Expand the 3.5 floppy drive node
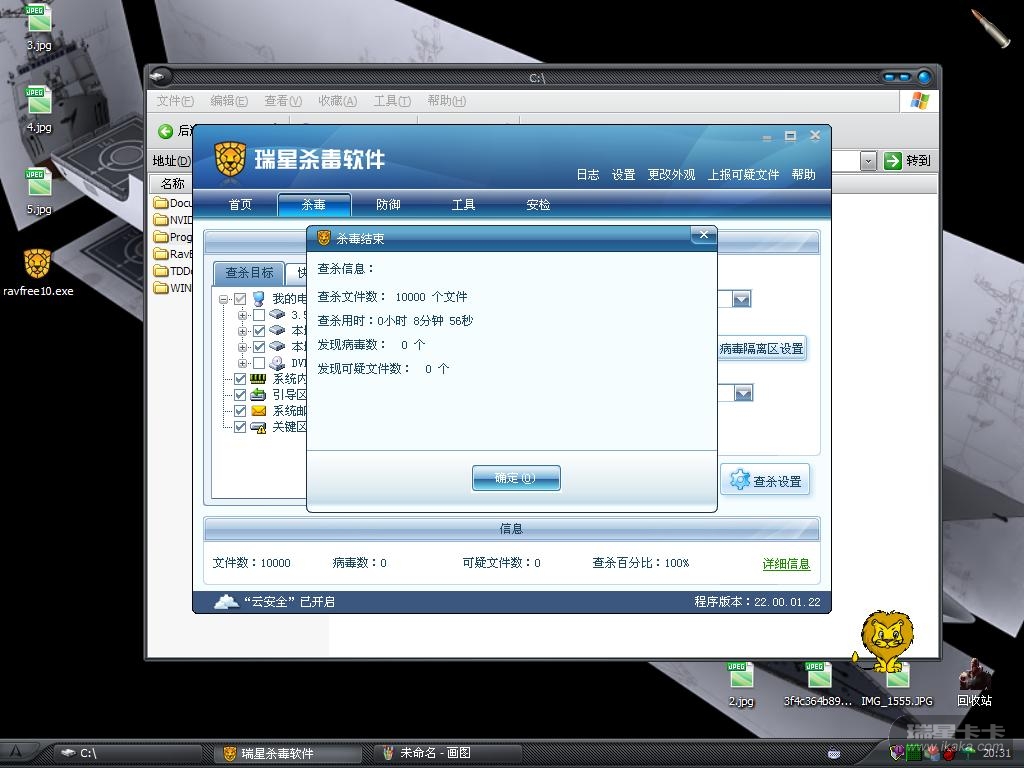Image resolution: width=1024 pixels, height=768 pixels. tap(242, 315)
